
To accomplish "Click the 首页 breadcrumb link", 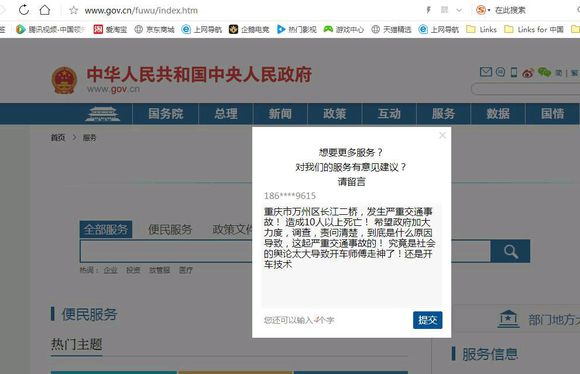I will pos(58,138).
